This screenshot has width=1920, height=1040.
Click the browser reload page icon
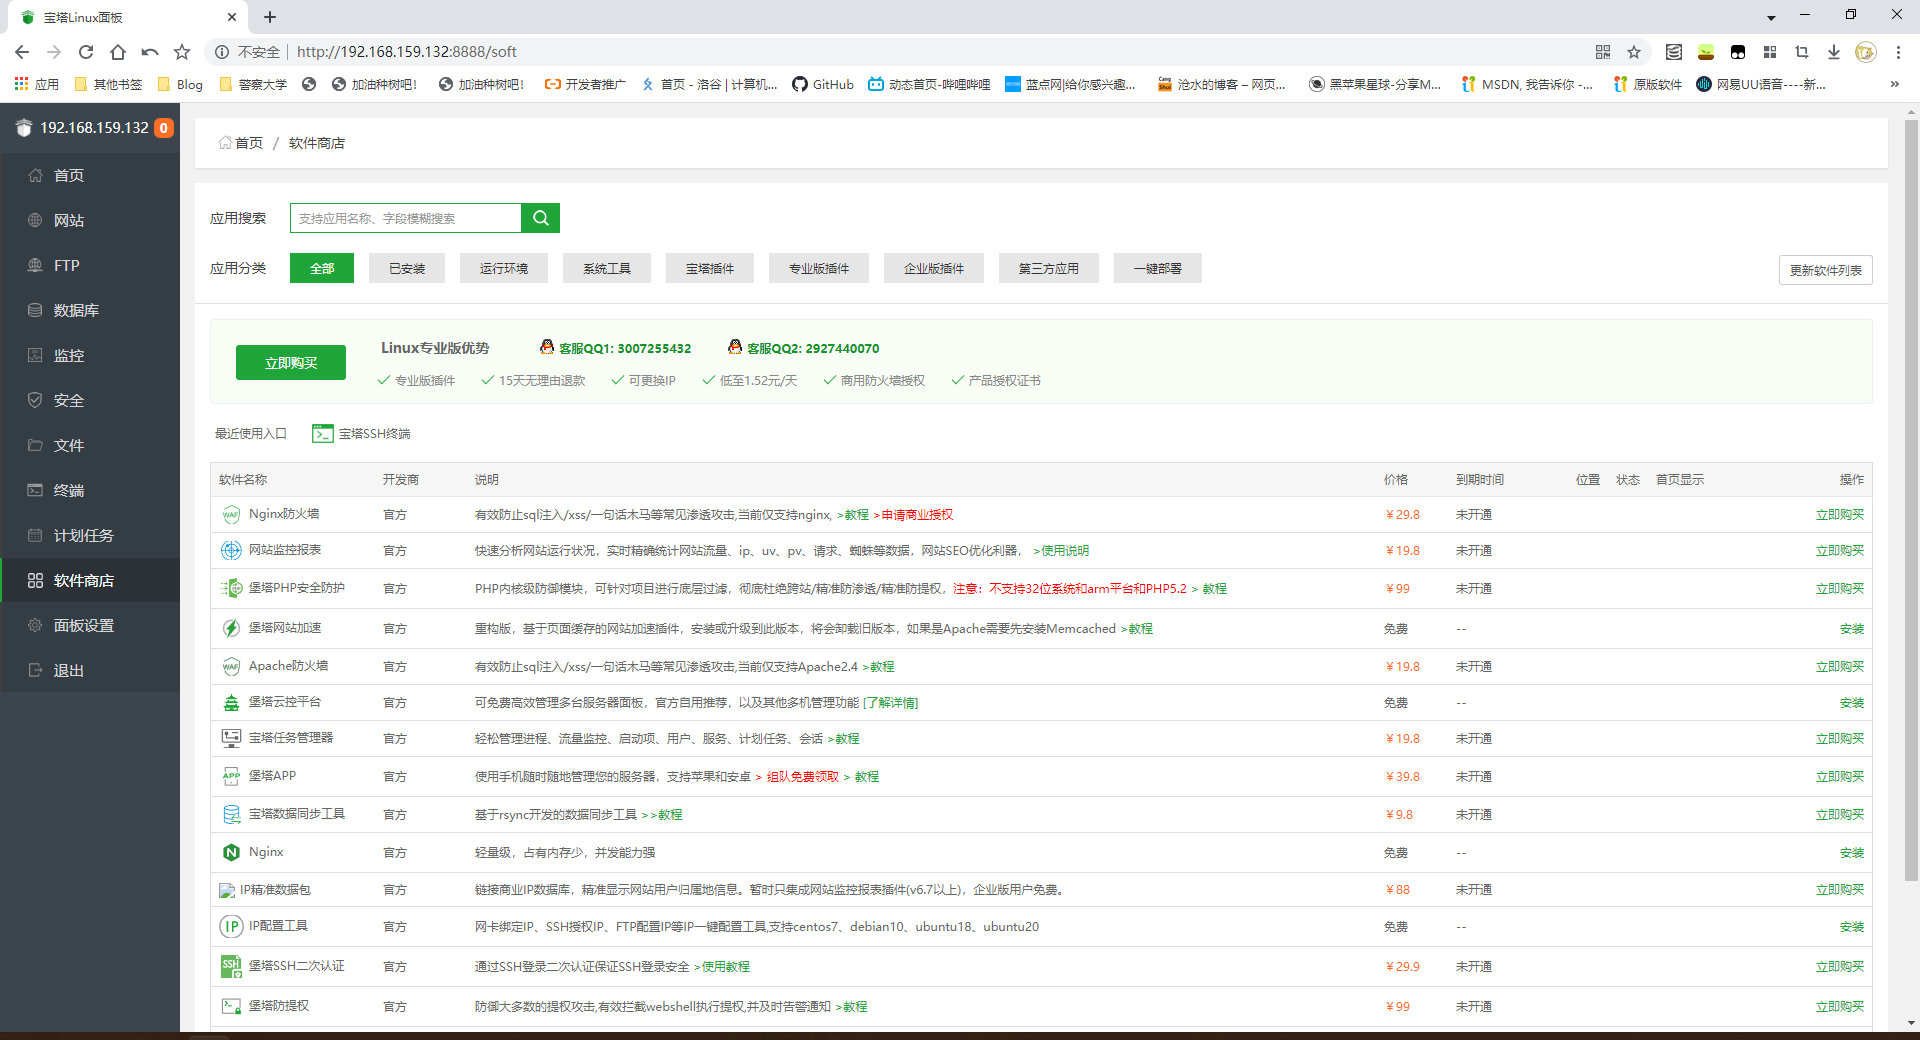[86, 52]
